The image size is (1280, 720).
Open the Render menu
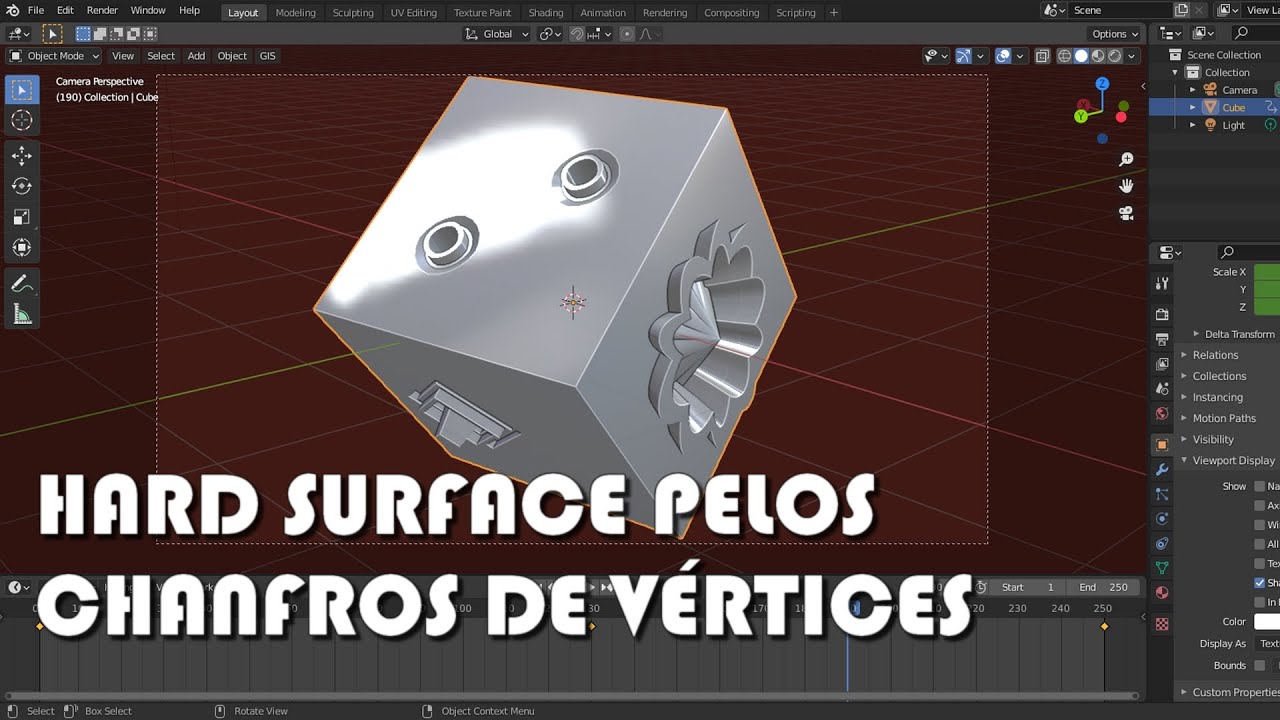[x=102, y=10]
